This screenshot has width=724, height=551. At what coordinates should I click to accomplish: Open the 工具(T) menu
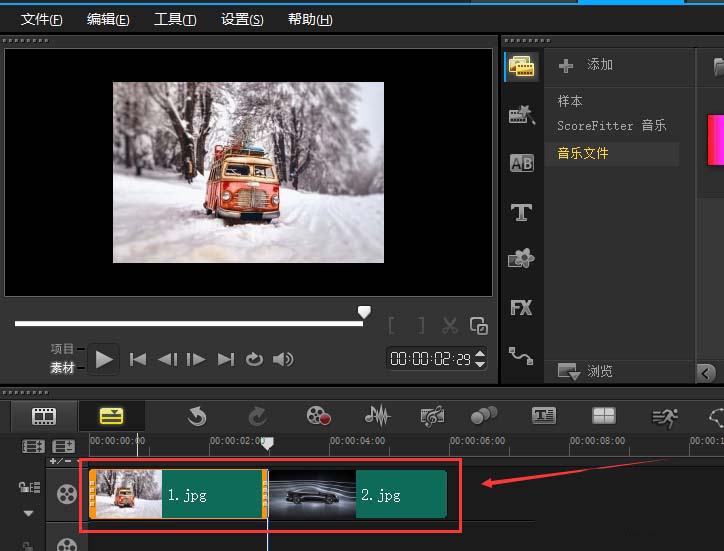click(175, 20)
